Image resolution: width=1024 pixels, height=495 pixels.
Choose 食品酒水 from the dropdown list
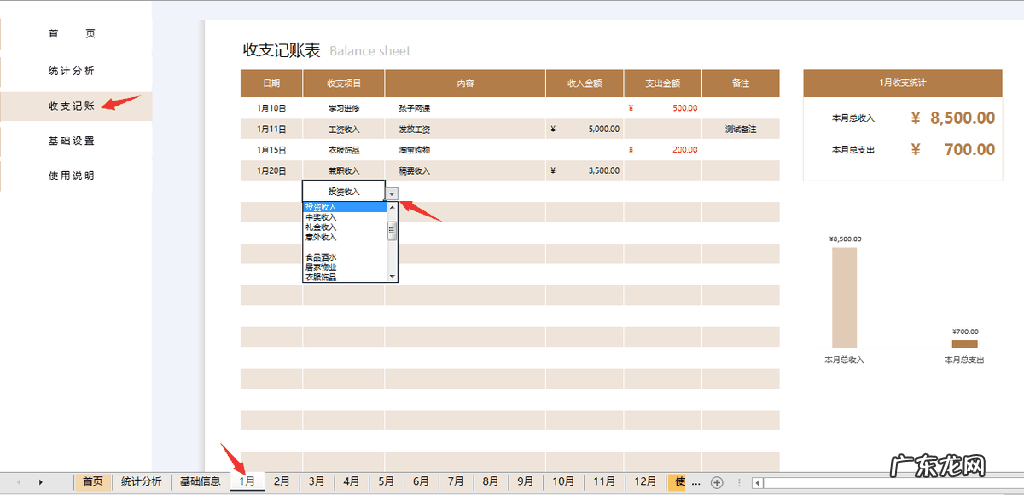point(345,257)
